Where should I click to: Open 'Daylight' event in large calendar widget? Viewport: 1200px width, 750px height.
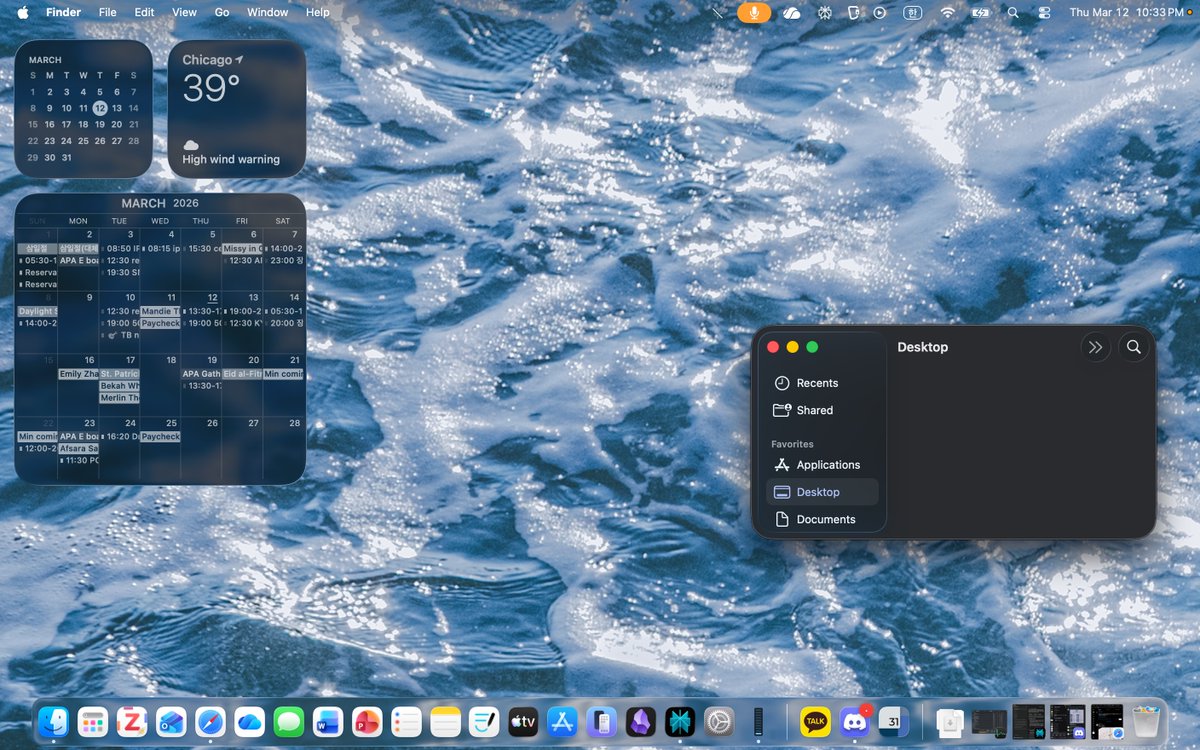tap(37, 311)
